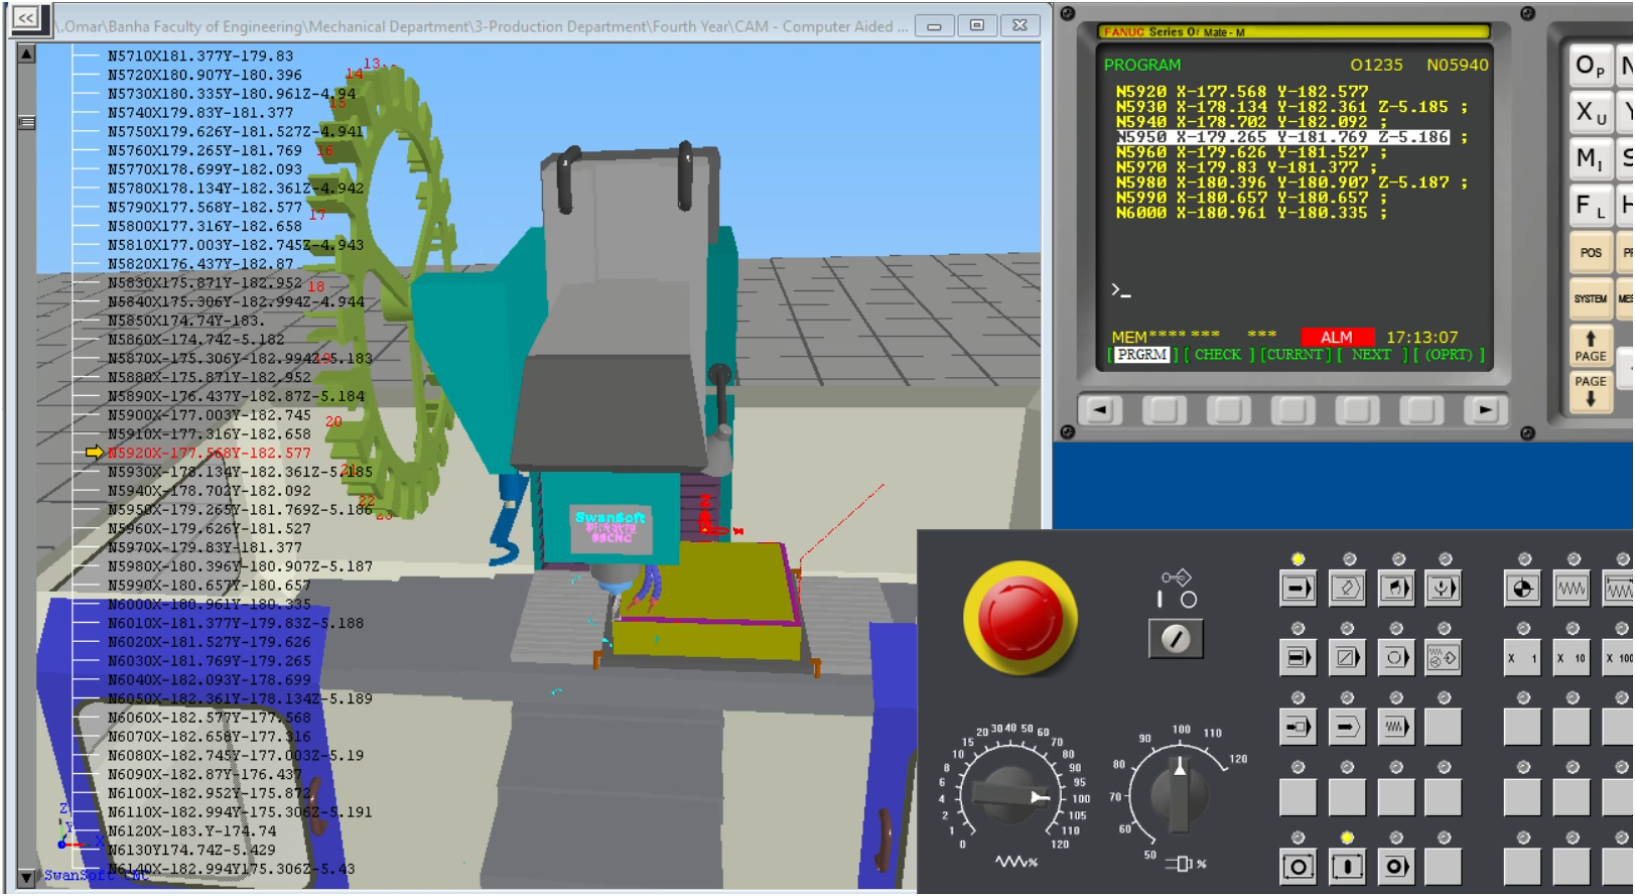This screenshot has height=896, width=1635.
Task: Select the (OPRT) screen tab label
Action: 1449,354
